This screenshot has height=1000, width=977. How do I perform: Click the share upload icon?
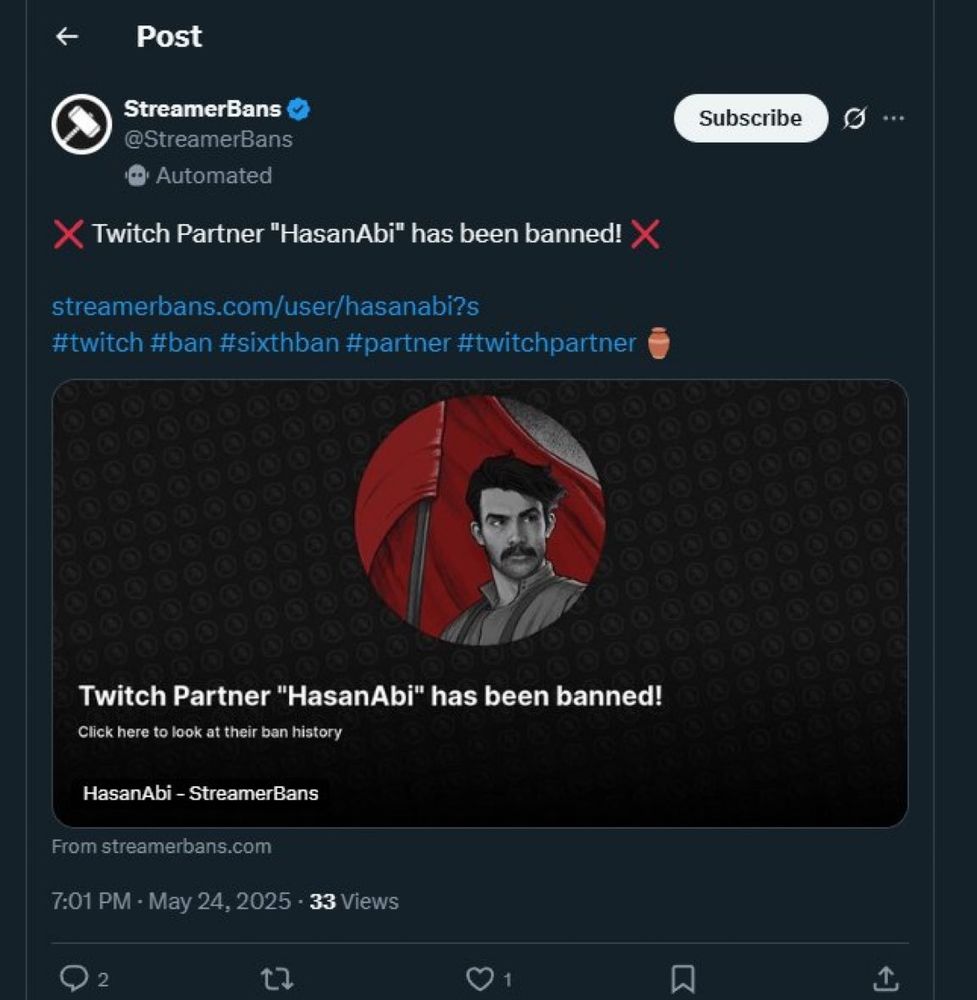pos(885,978)
